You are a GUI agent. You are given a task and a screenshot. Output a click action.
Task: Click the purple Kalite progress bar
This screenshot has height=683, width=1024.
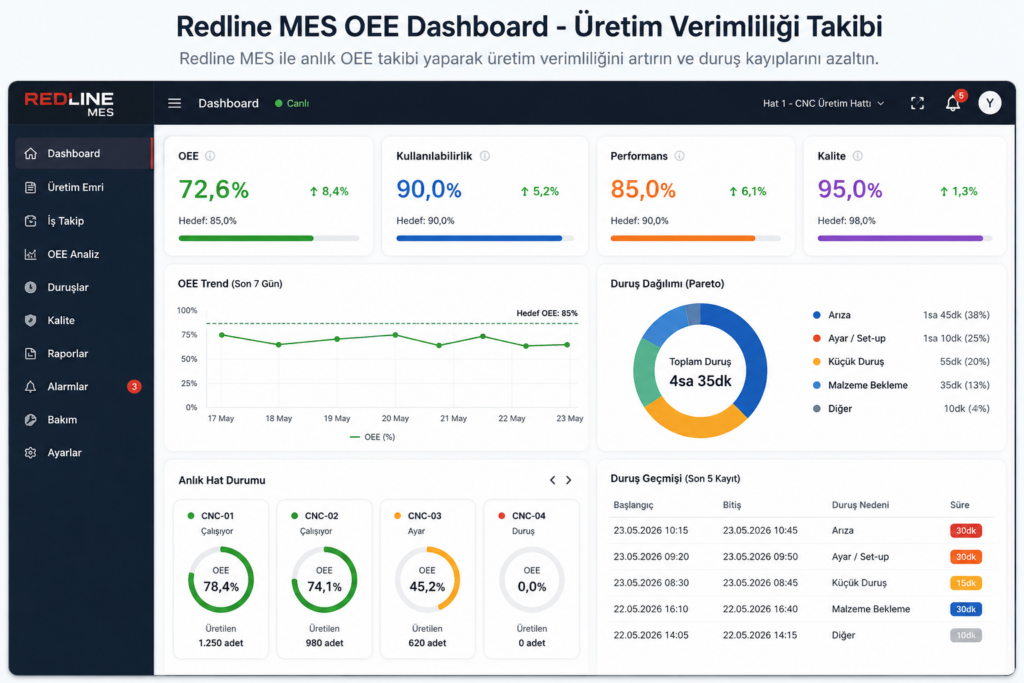click(904, 238)
